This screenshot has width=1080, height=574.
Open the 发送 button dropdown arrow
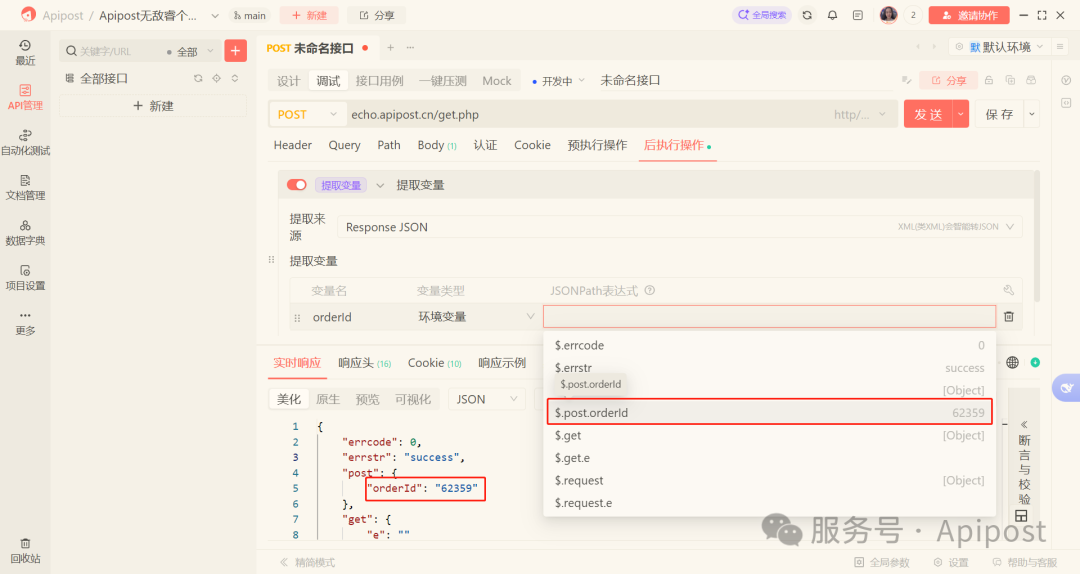click(960, 114)
